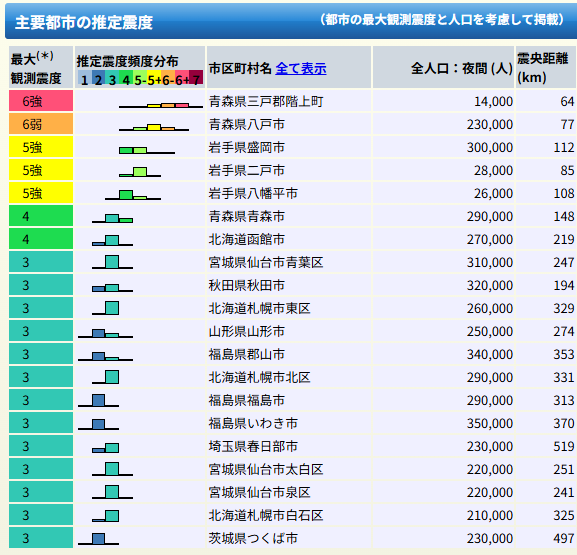The image size is (577, 555).
Task: Select 青森県三戸郡階上町 city name
Action: 266,101
